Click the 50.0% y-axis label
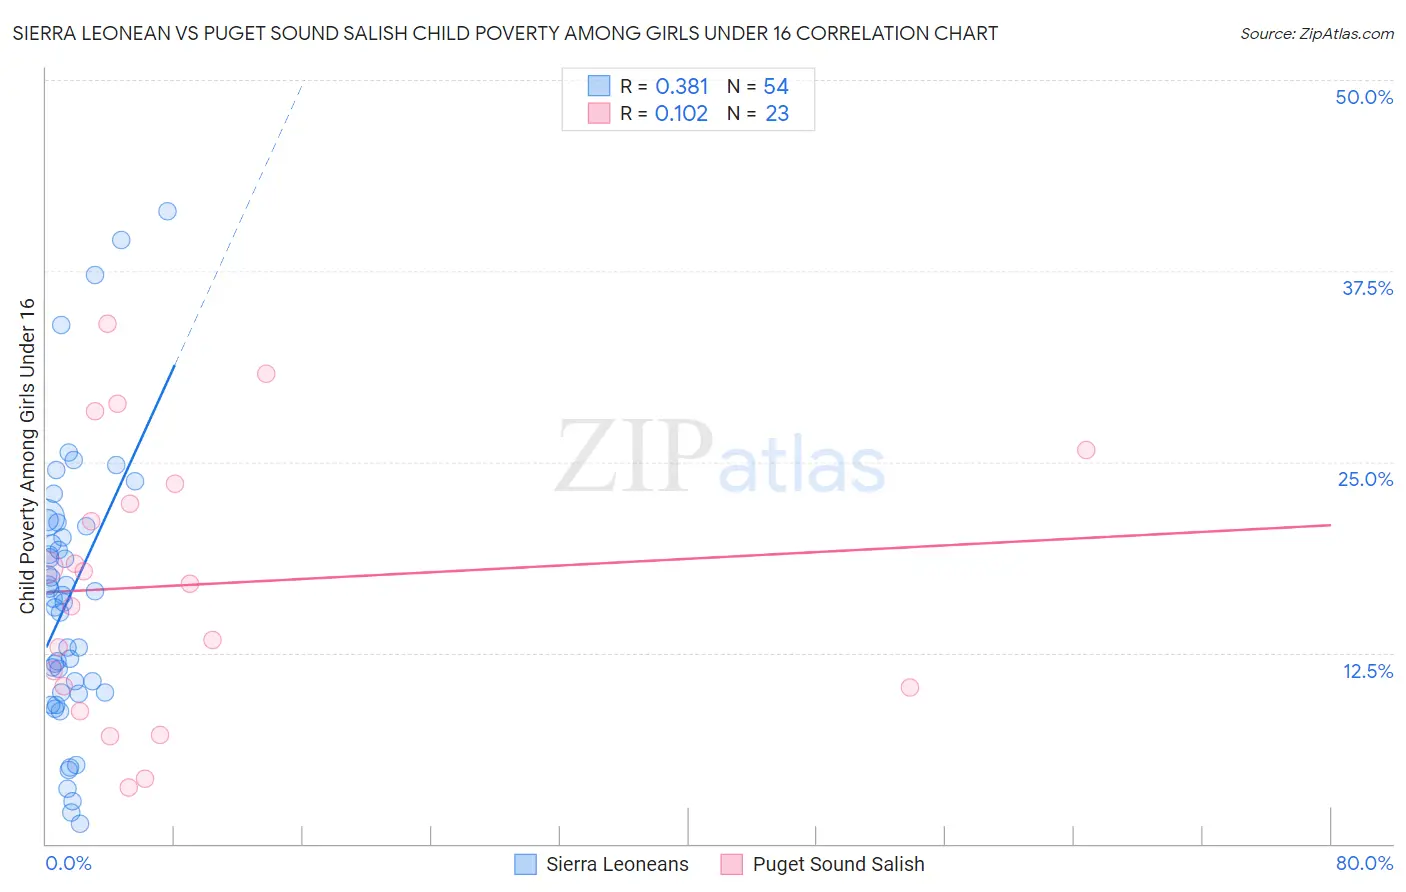This screenshot has width=1406, height=892. point(1364,97)
